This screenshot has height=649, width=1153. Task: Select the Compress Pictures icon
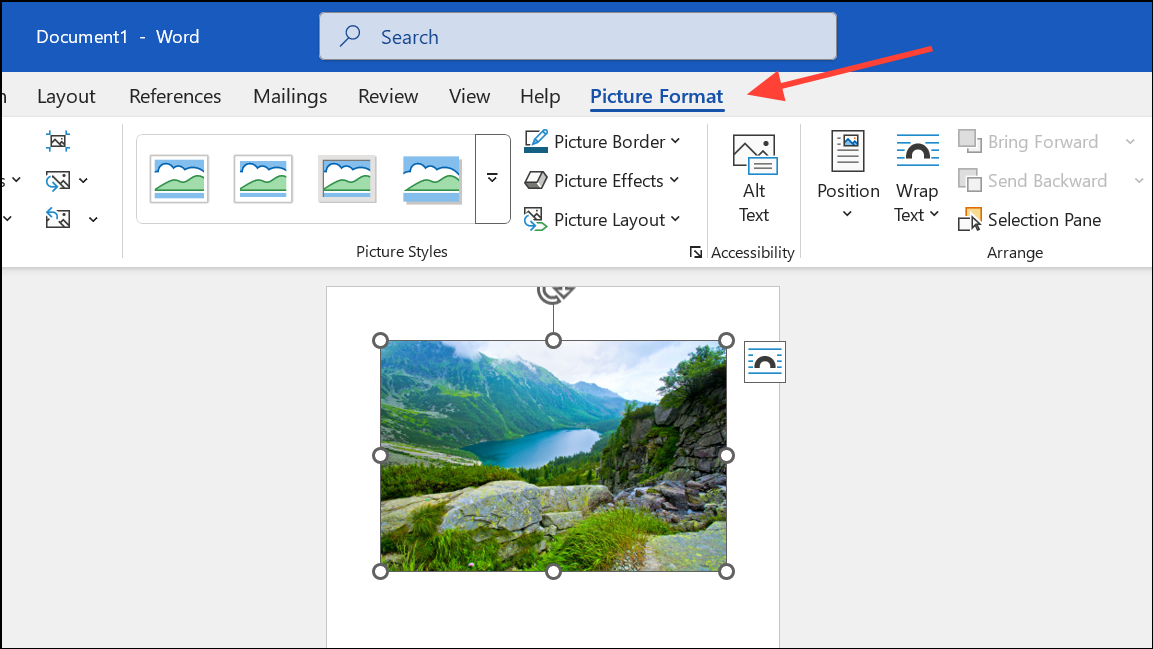point(58,140)
